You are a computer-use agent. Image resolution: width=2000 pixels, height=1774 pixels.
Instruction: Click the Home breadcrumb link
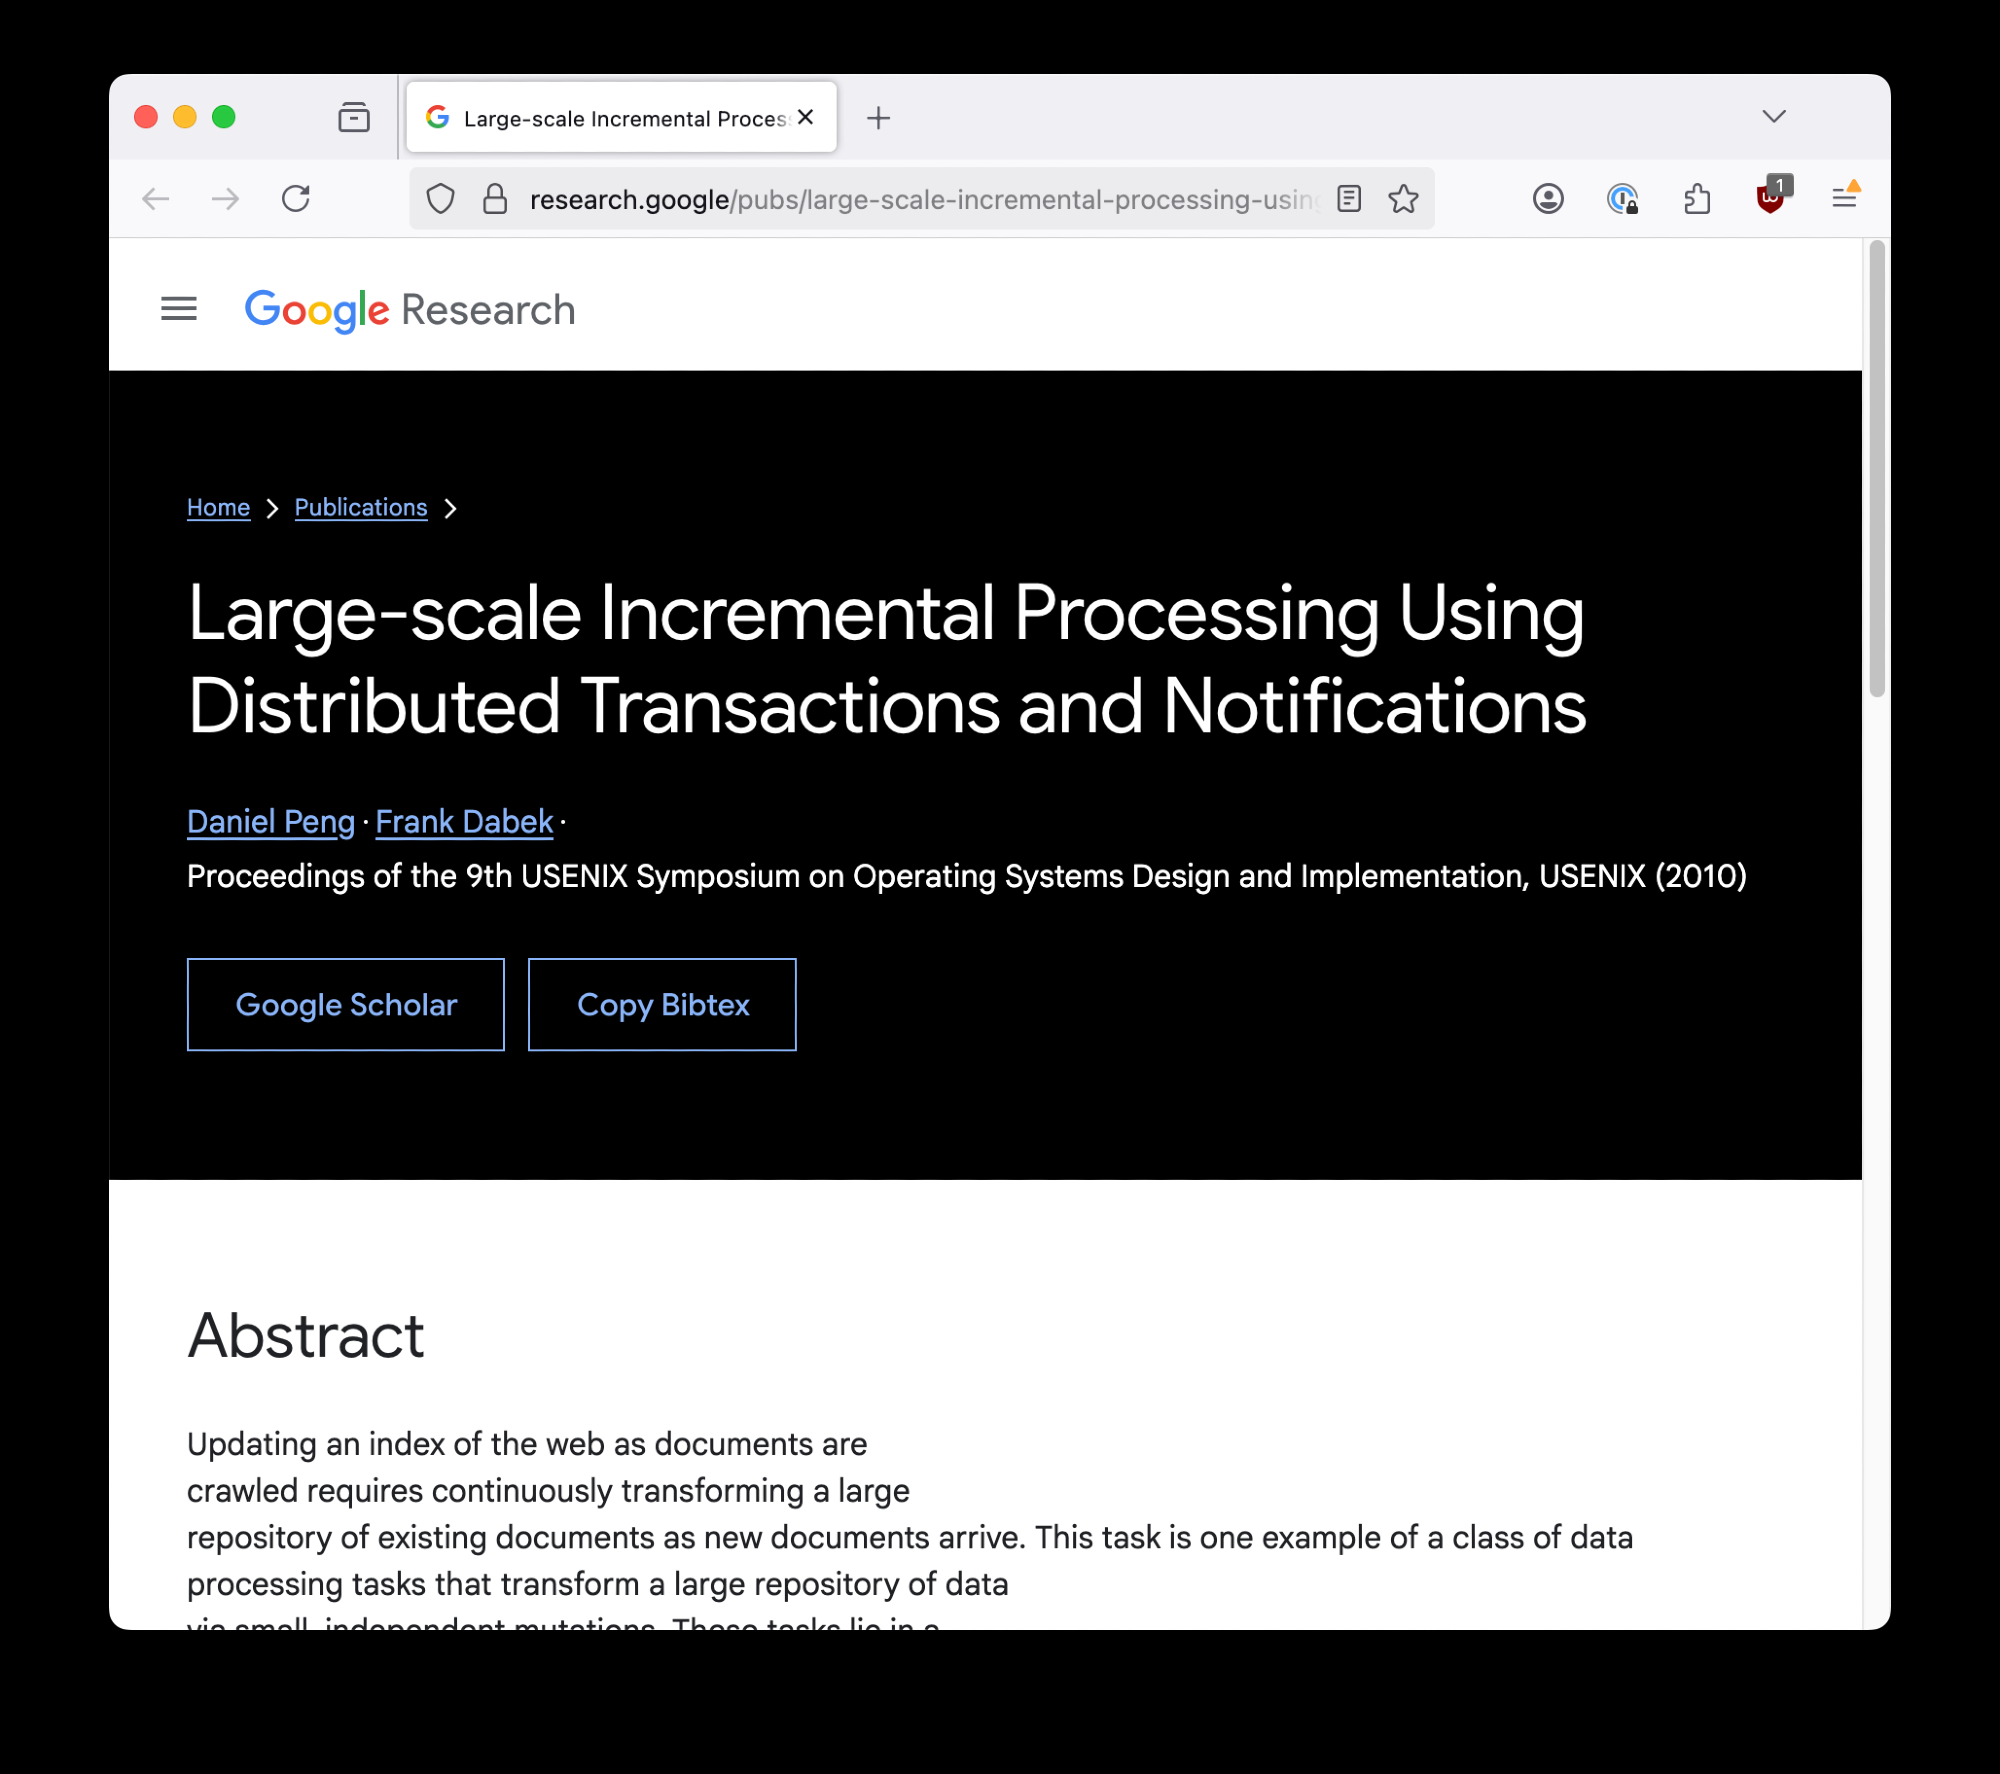coord(218,508)
